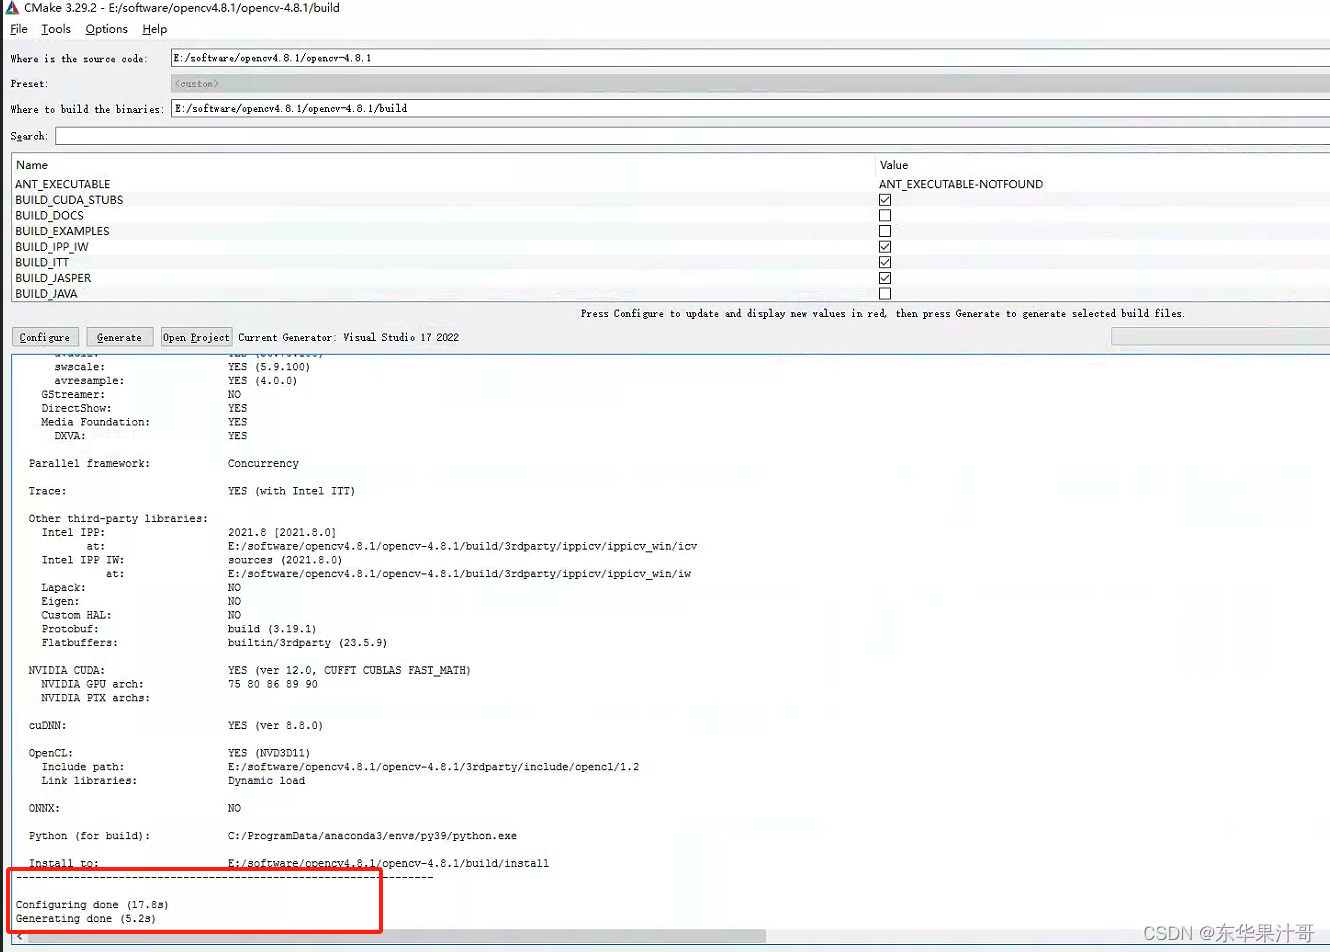Select the BUILD_EXAMPLES entry name
Screen dimensions: 1330x952
62,231
